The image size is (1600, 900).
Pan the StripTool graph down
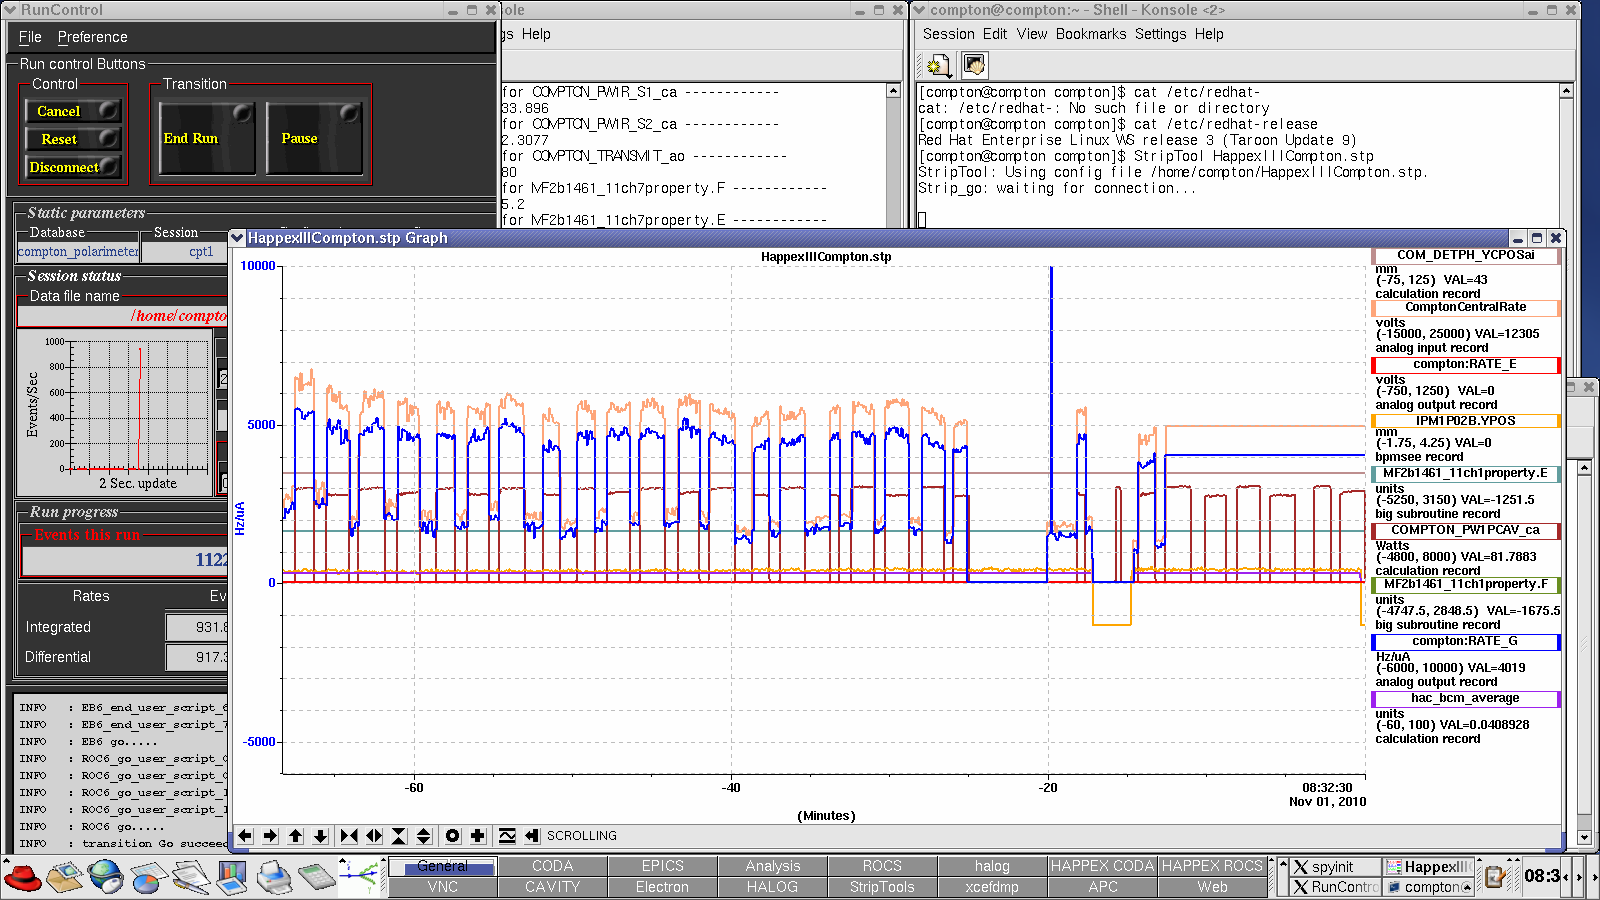320,836
